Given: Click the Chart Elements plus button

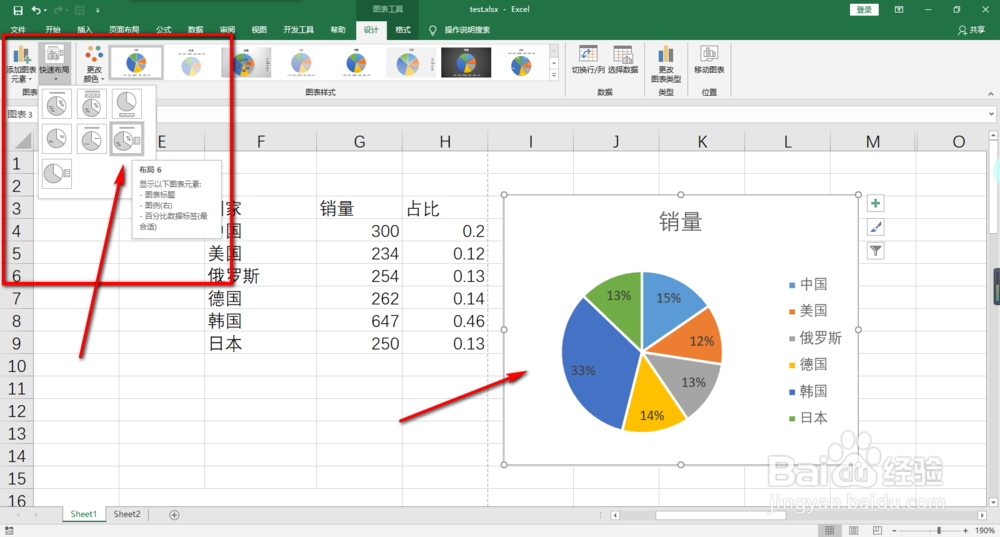Looking at the screenshot, I should pos(876,203).
